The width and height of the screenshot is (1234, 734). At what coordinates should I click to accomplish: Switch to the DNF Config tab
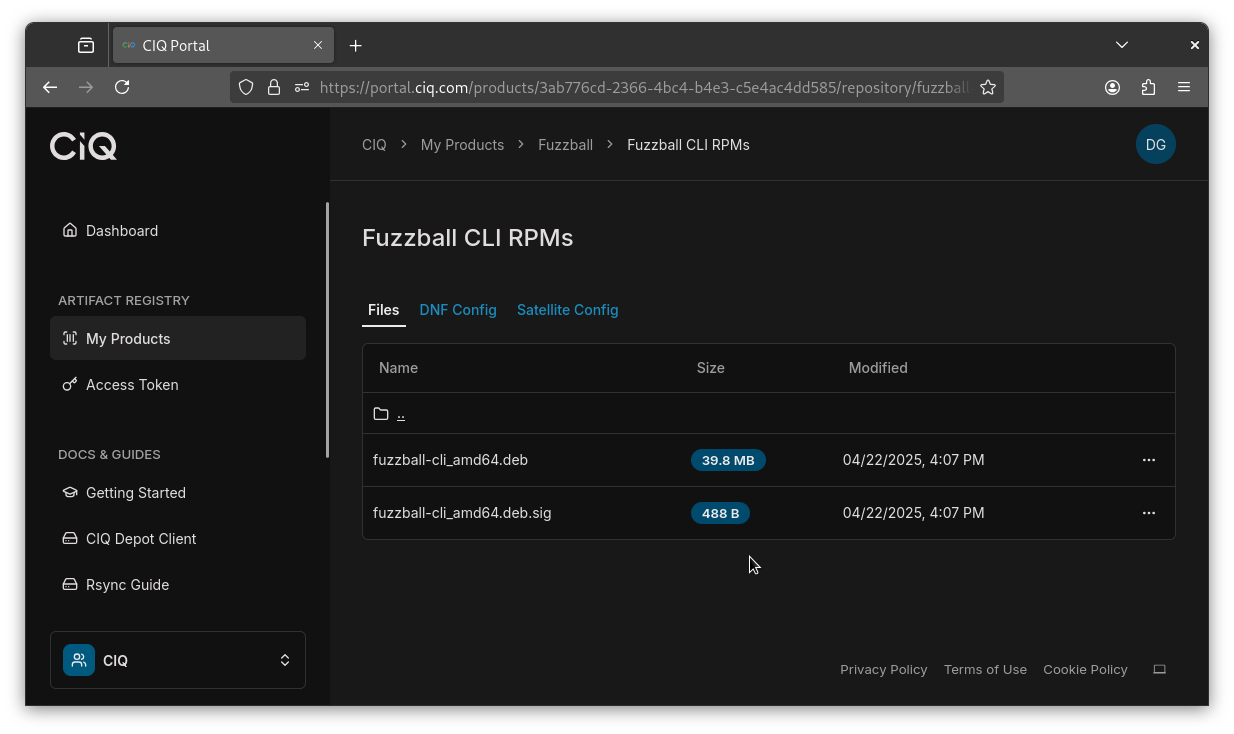point(458,310)
